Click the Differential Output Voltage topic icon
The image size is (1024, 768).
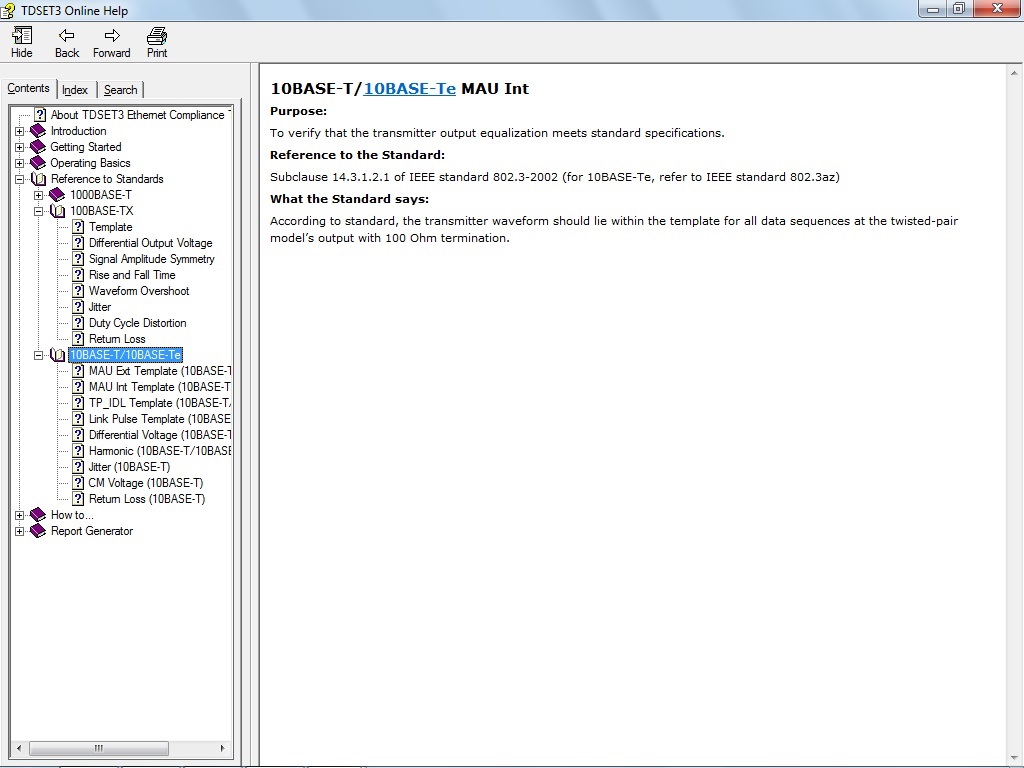click(78, 243)
